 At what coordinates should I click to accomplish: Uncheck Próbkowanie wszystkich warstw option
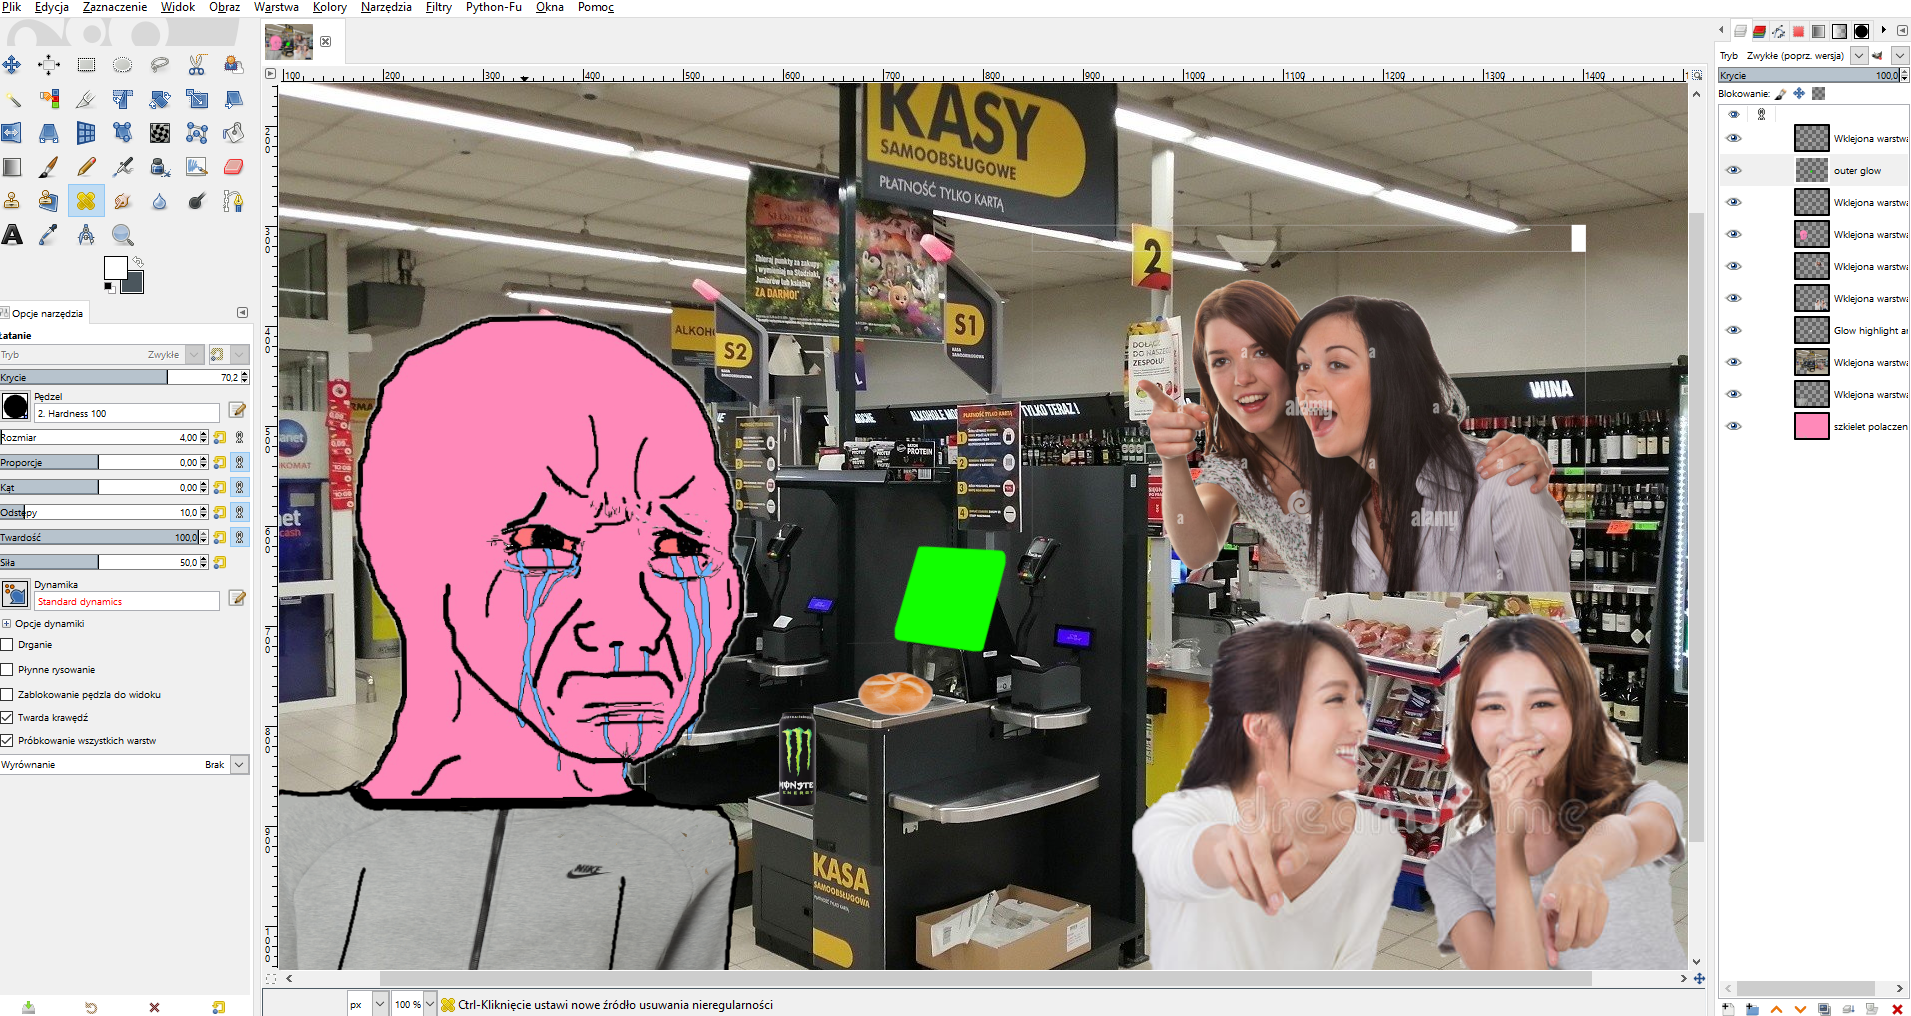(x=7, y=741)
